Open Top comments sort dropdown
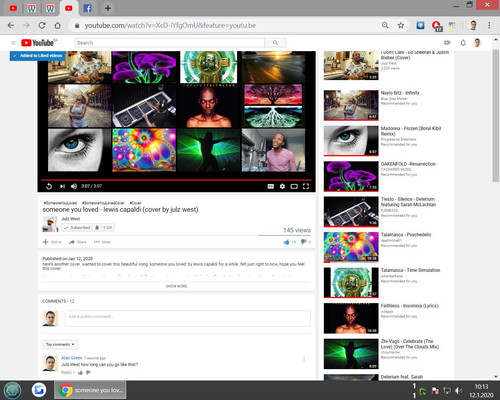This screenshot has height=400, width=500. (60, 344)
